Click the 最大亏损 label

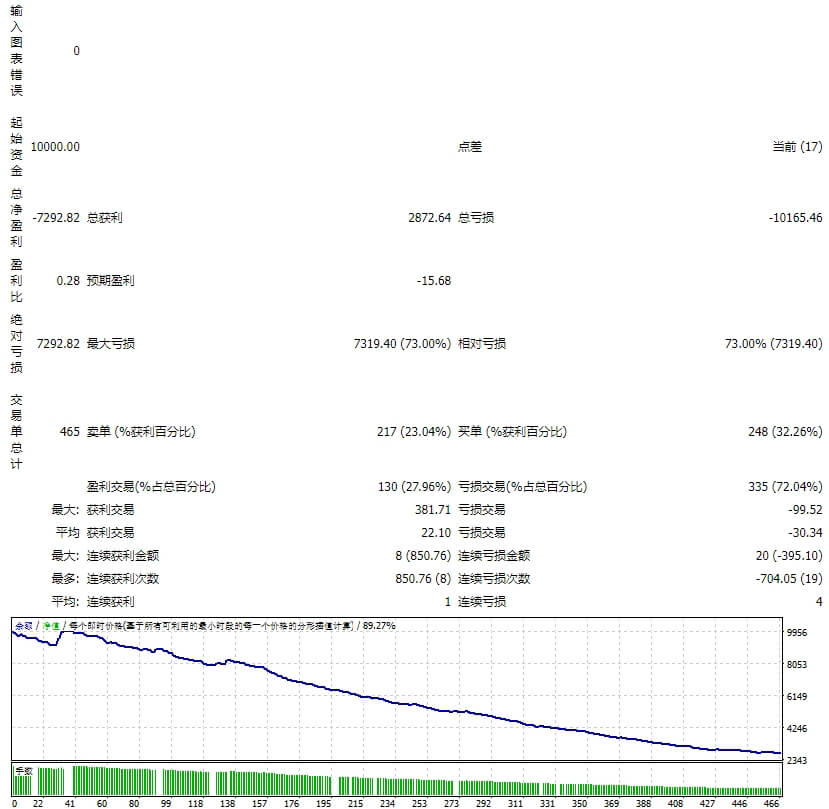pyautogui.click(x=110, y=344)
